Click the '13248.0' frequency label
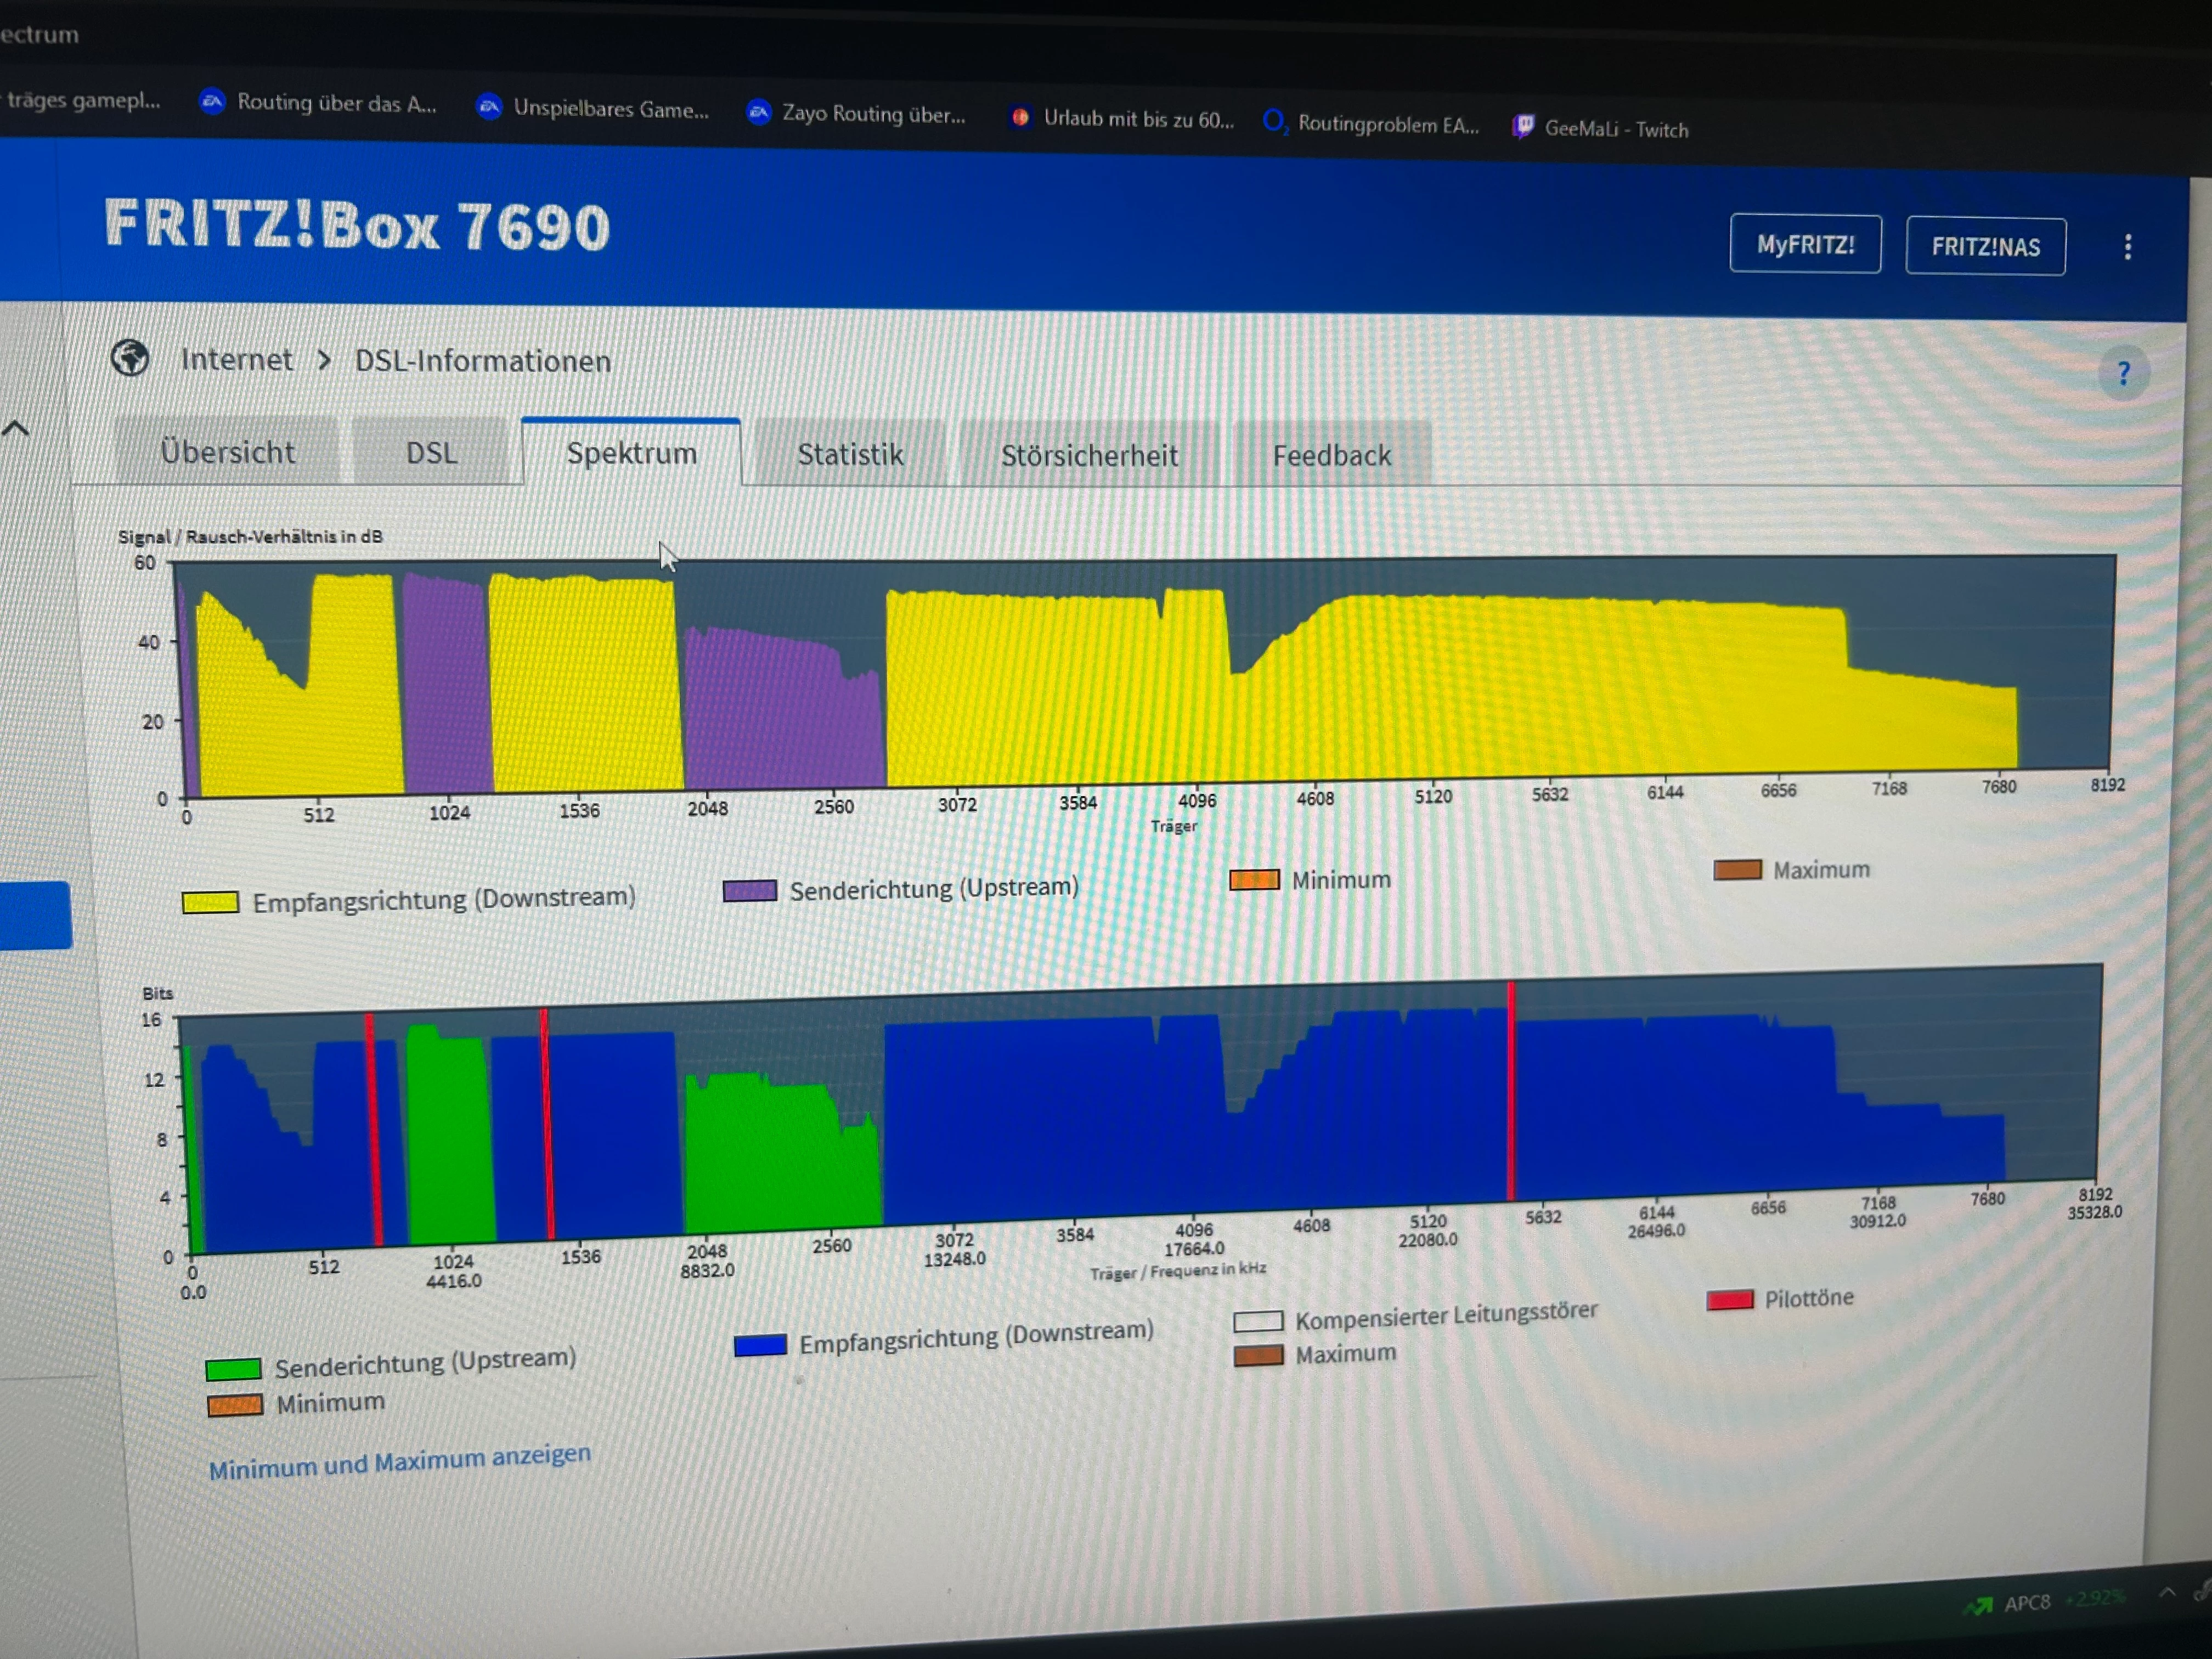 954,1259
